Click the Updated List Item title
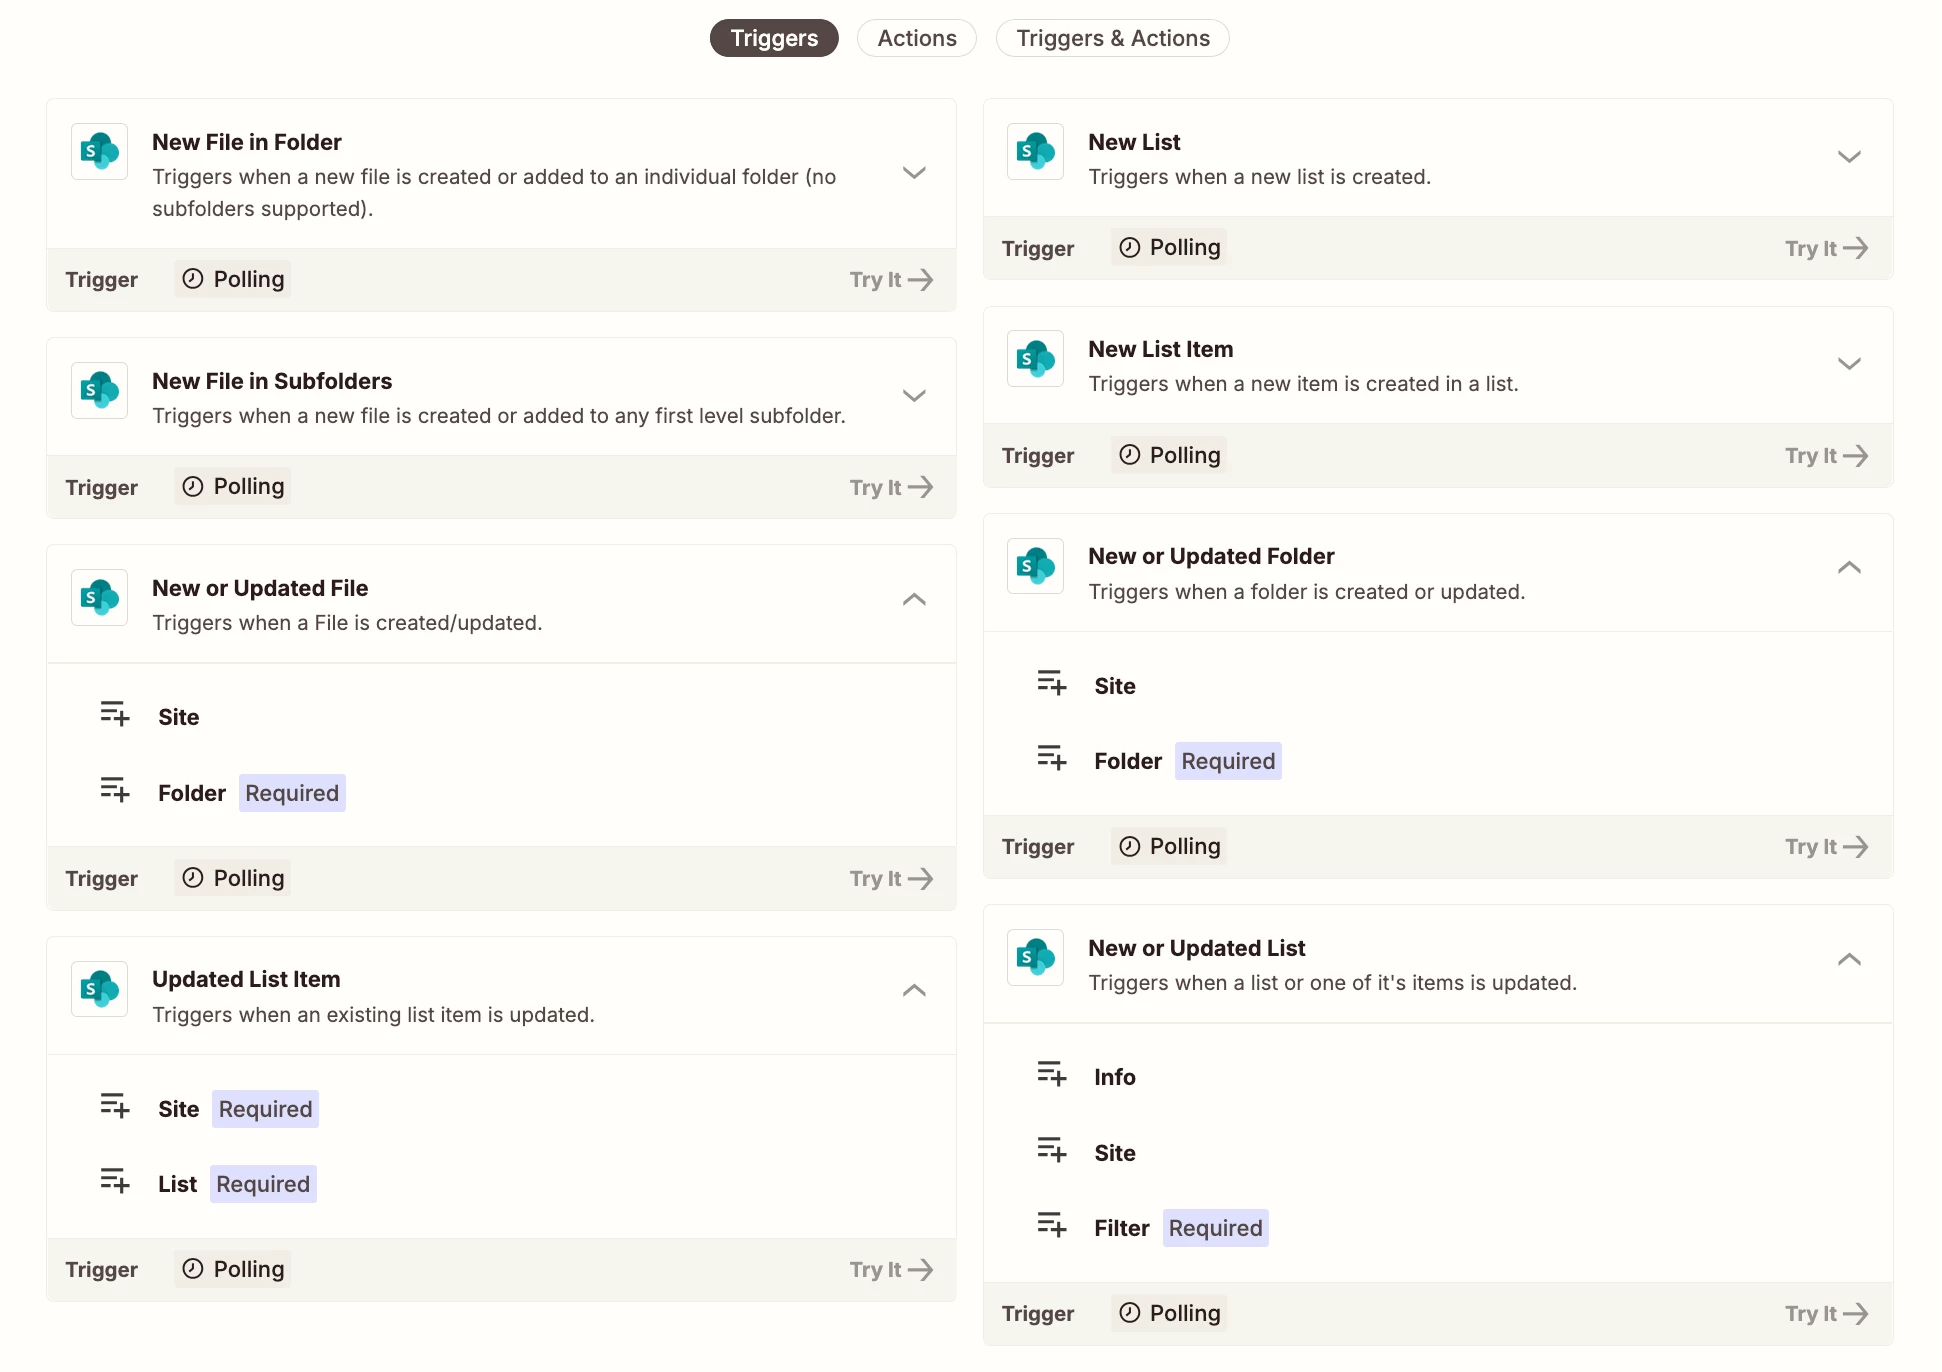1942x1372 pixels. [x=246, y=979]
